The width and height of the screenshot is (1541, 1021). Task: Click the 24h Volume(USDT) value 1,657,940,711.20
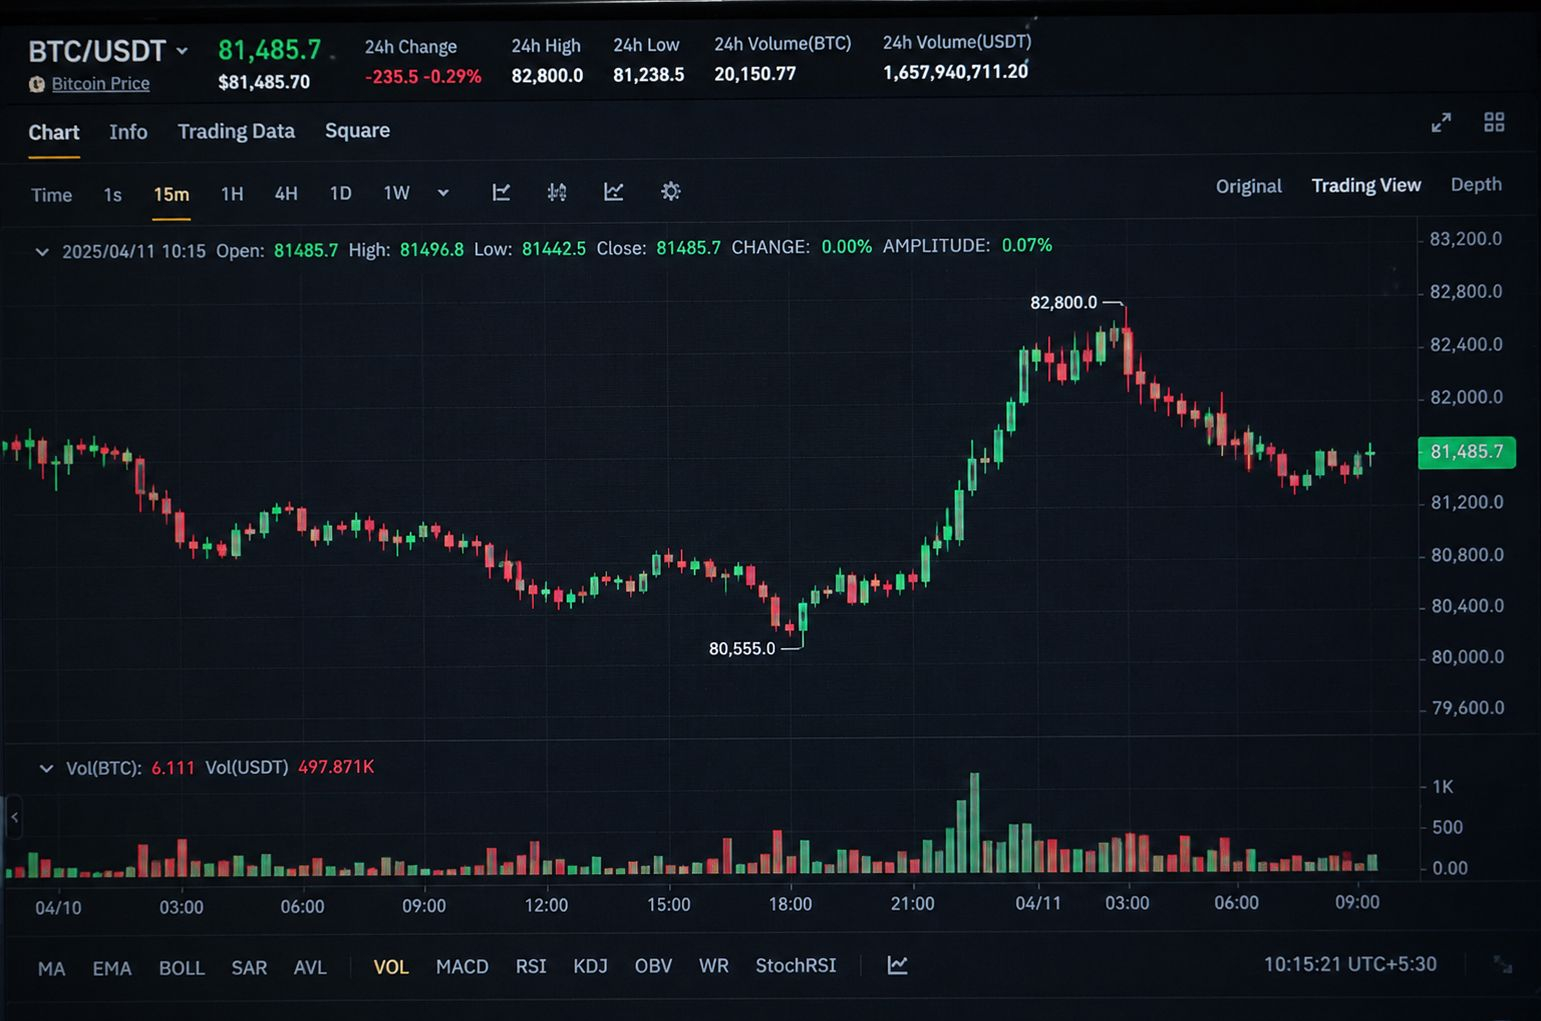coord(956,72)
